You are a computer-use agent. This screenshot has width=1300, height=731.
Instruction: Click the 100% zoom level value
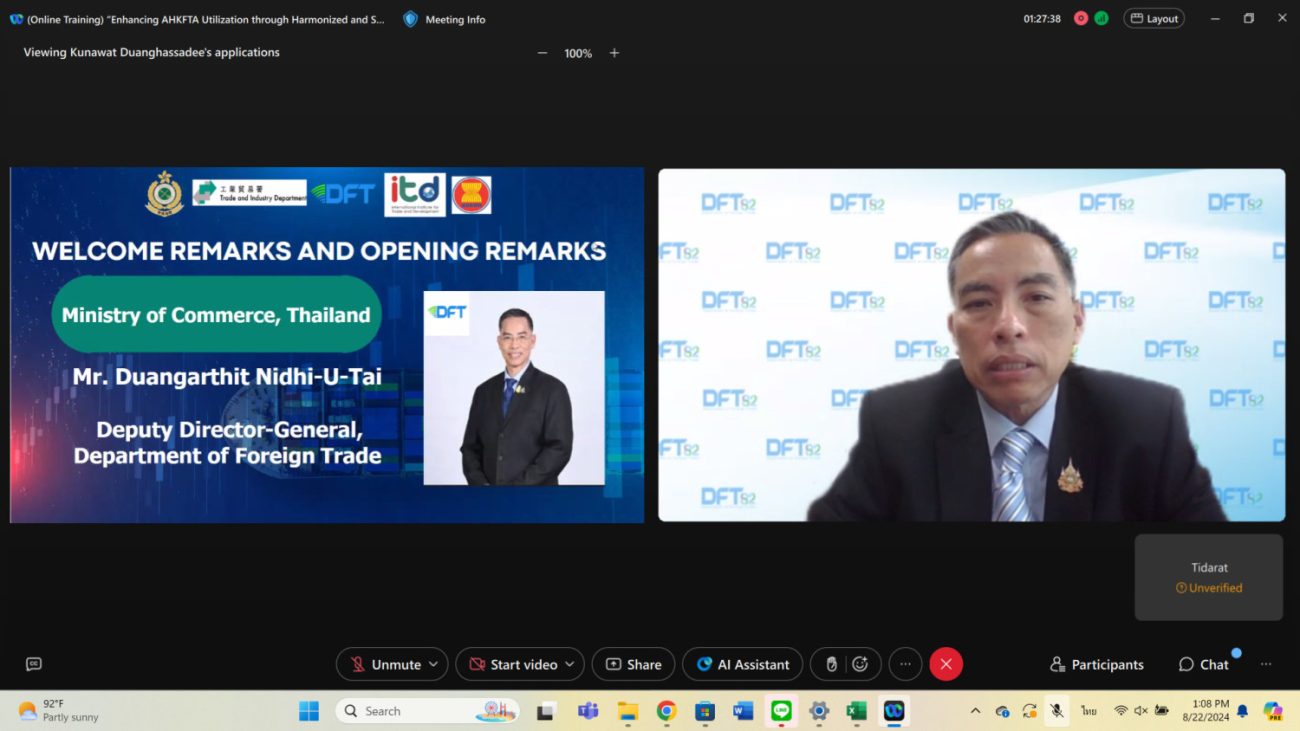578,53
